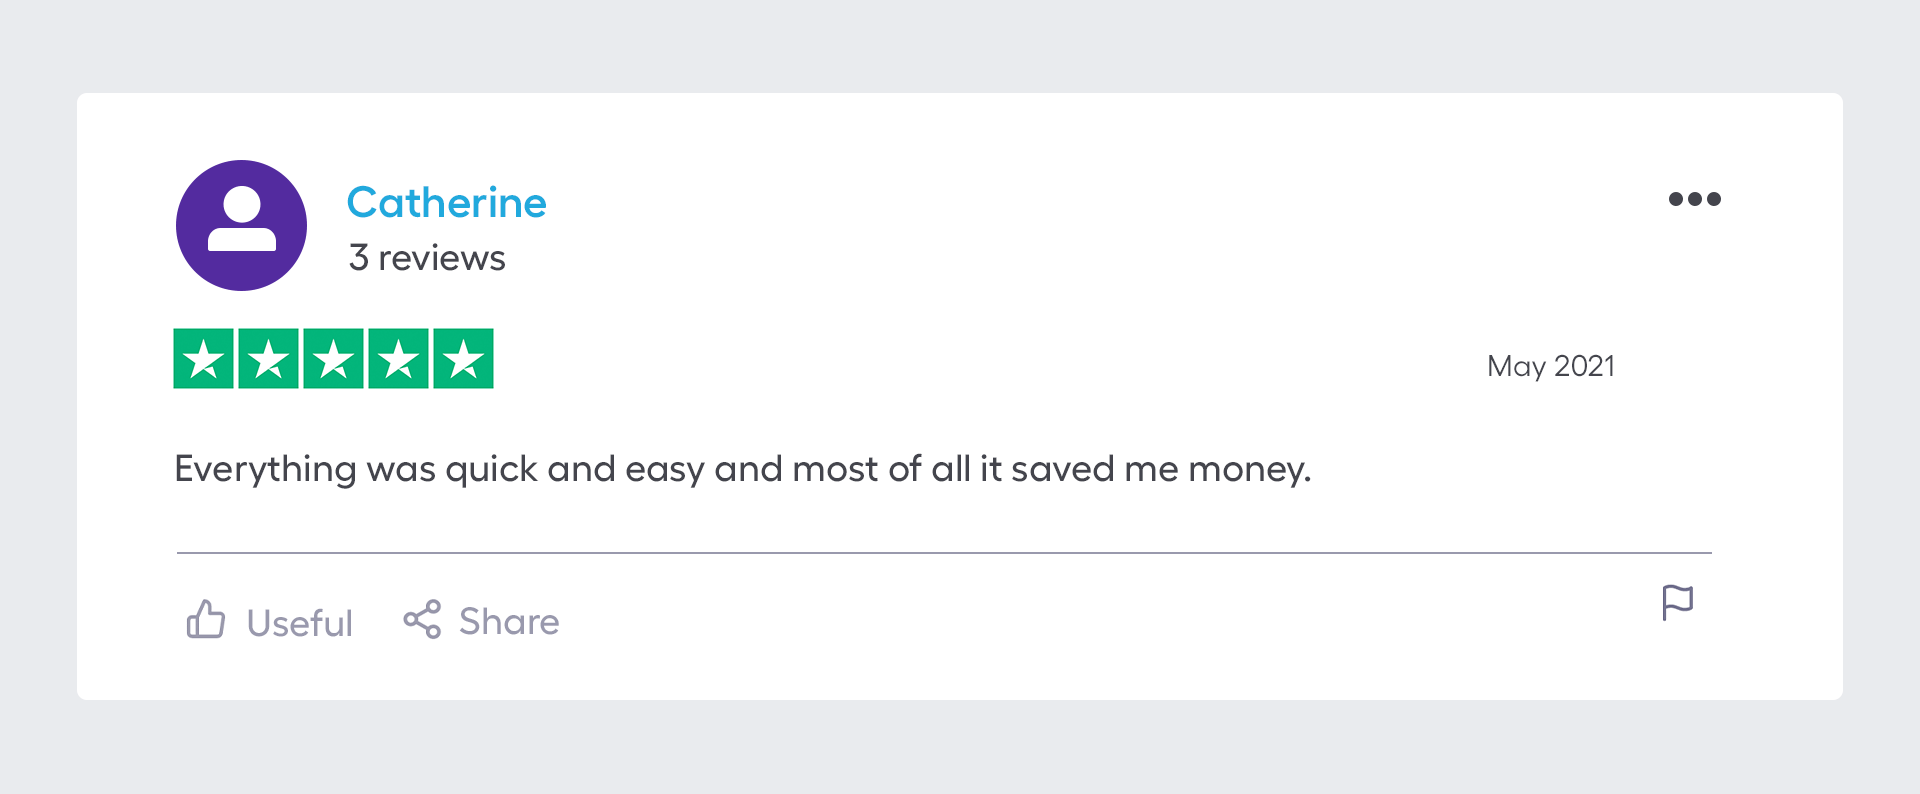This screenshot has width=1920, height=794.
Task: Click the first green rating star
Action: [x=204, y=359]
